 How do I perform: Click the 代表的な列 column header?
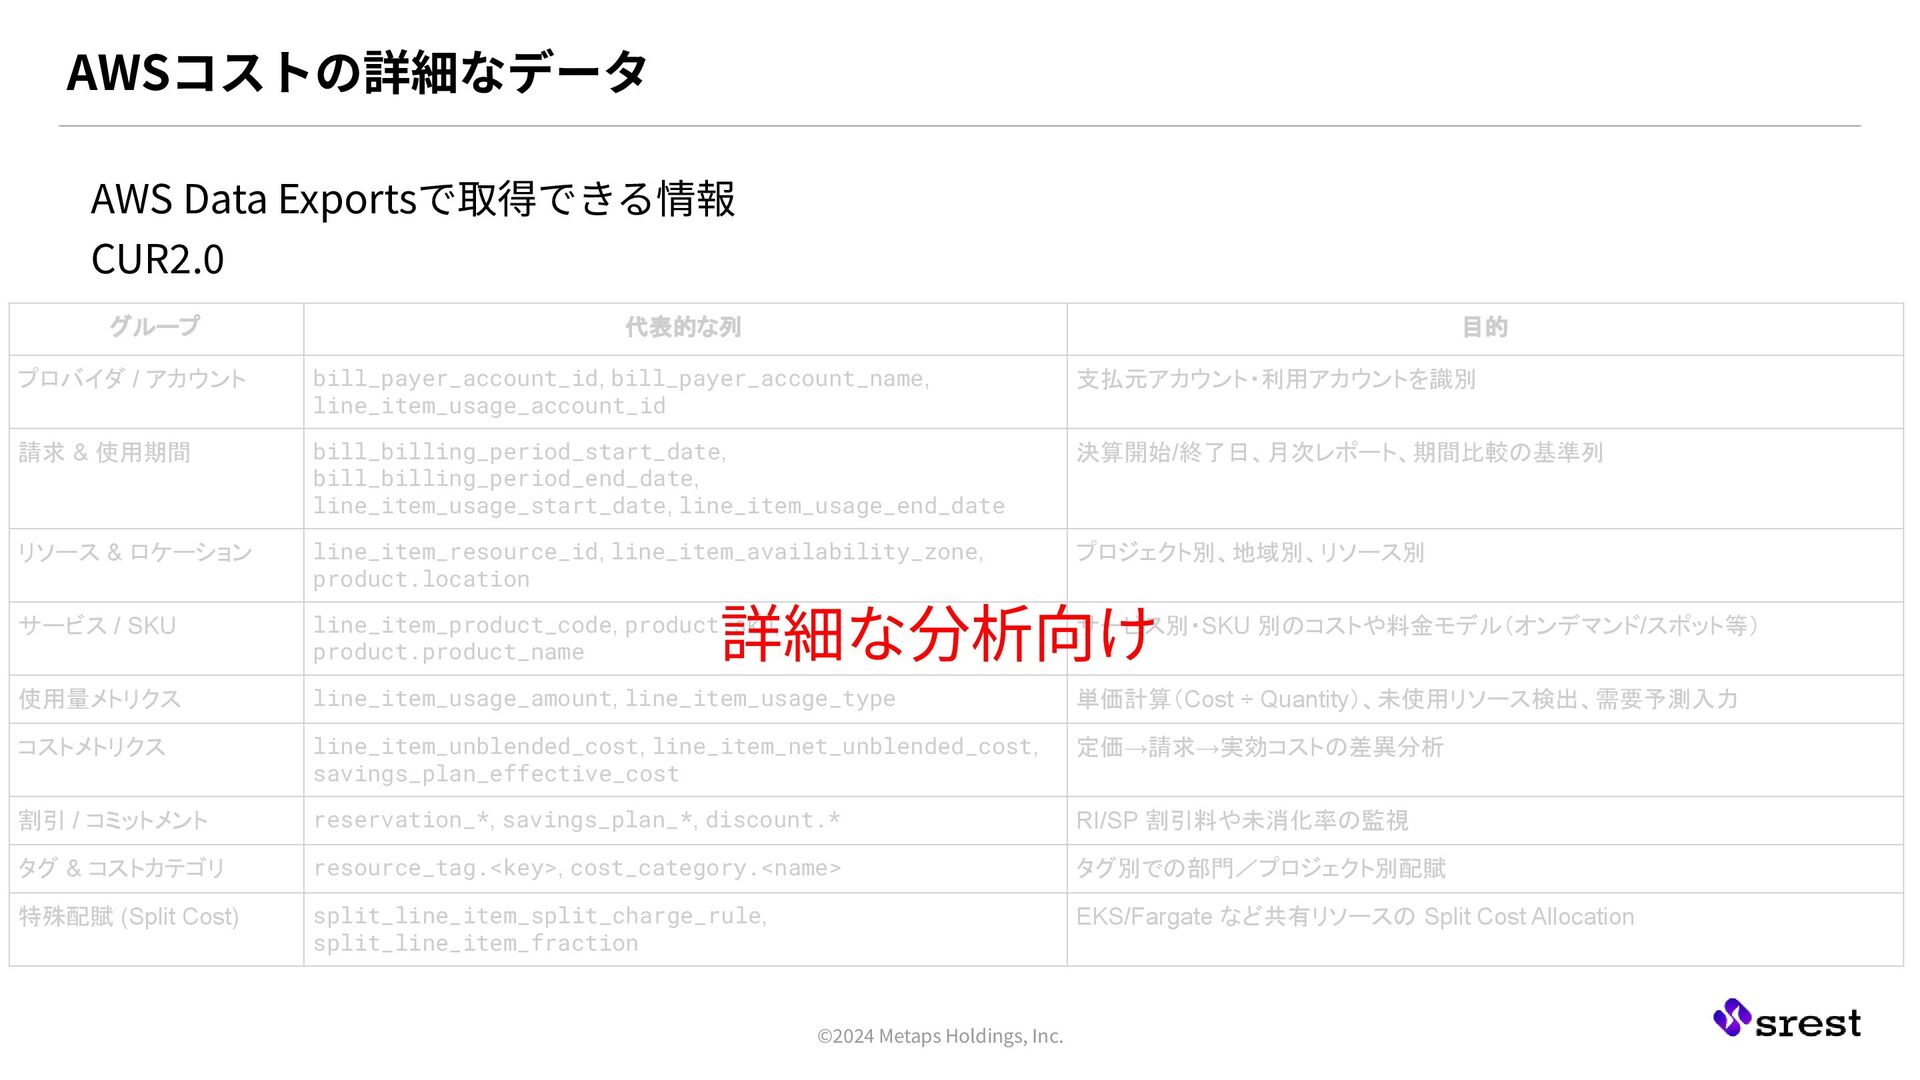pos(683,327)
